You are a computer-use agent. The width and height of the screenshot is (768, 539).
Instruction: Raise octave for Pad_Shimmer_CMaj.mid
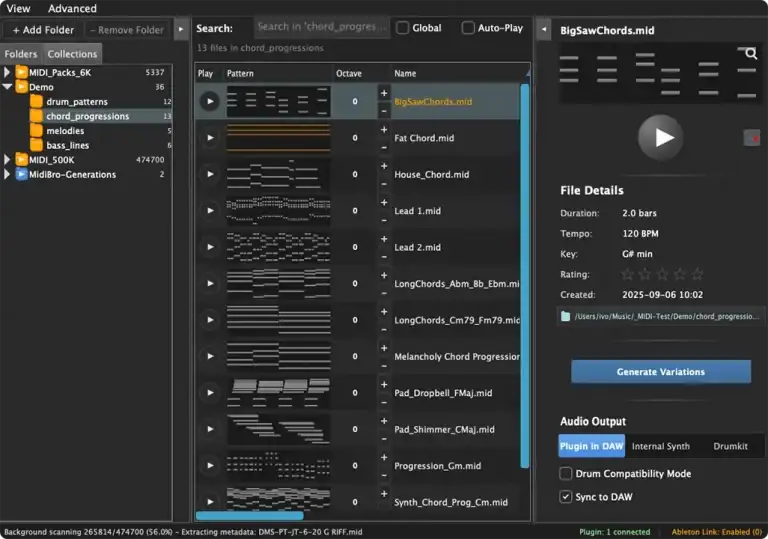click(x=384, y=421)
